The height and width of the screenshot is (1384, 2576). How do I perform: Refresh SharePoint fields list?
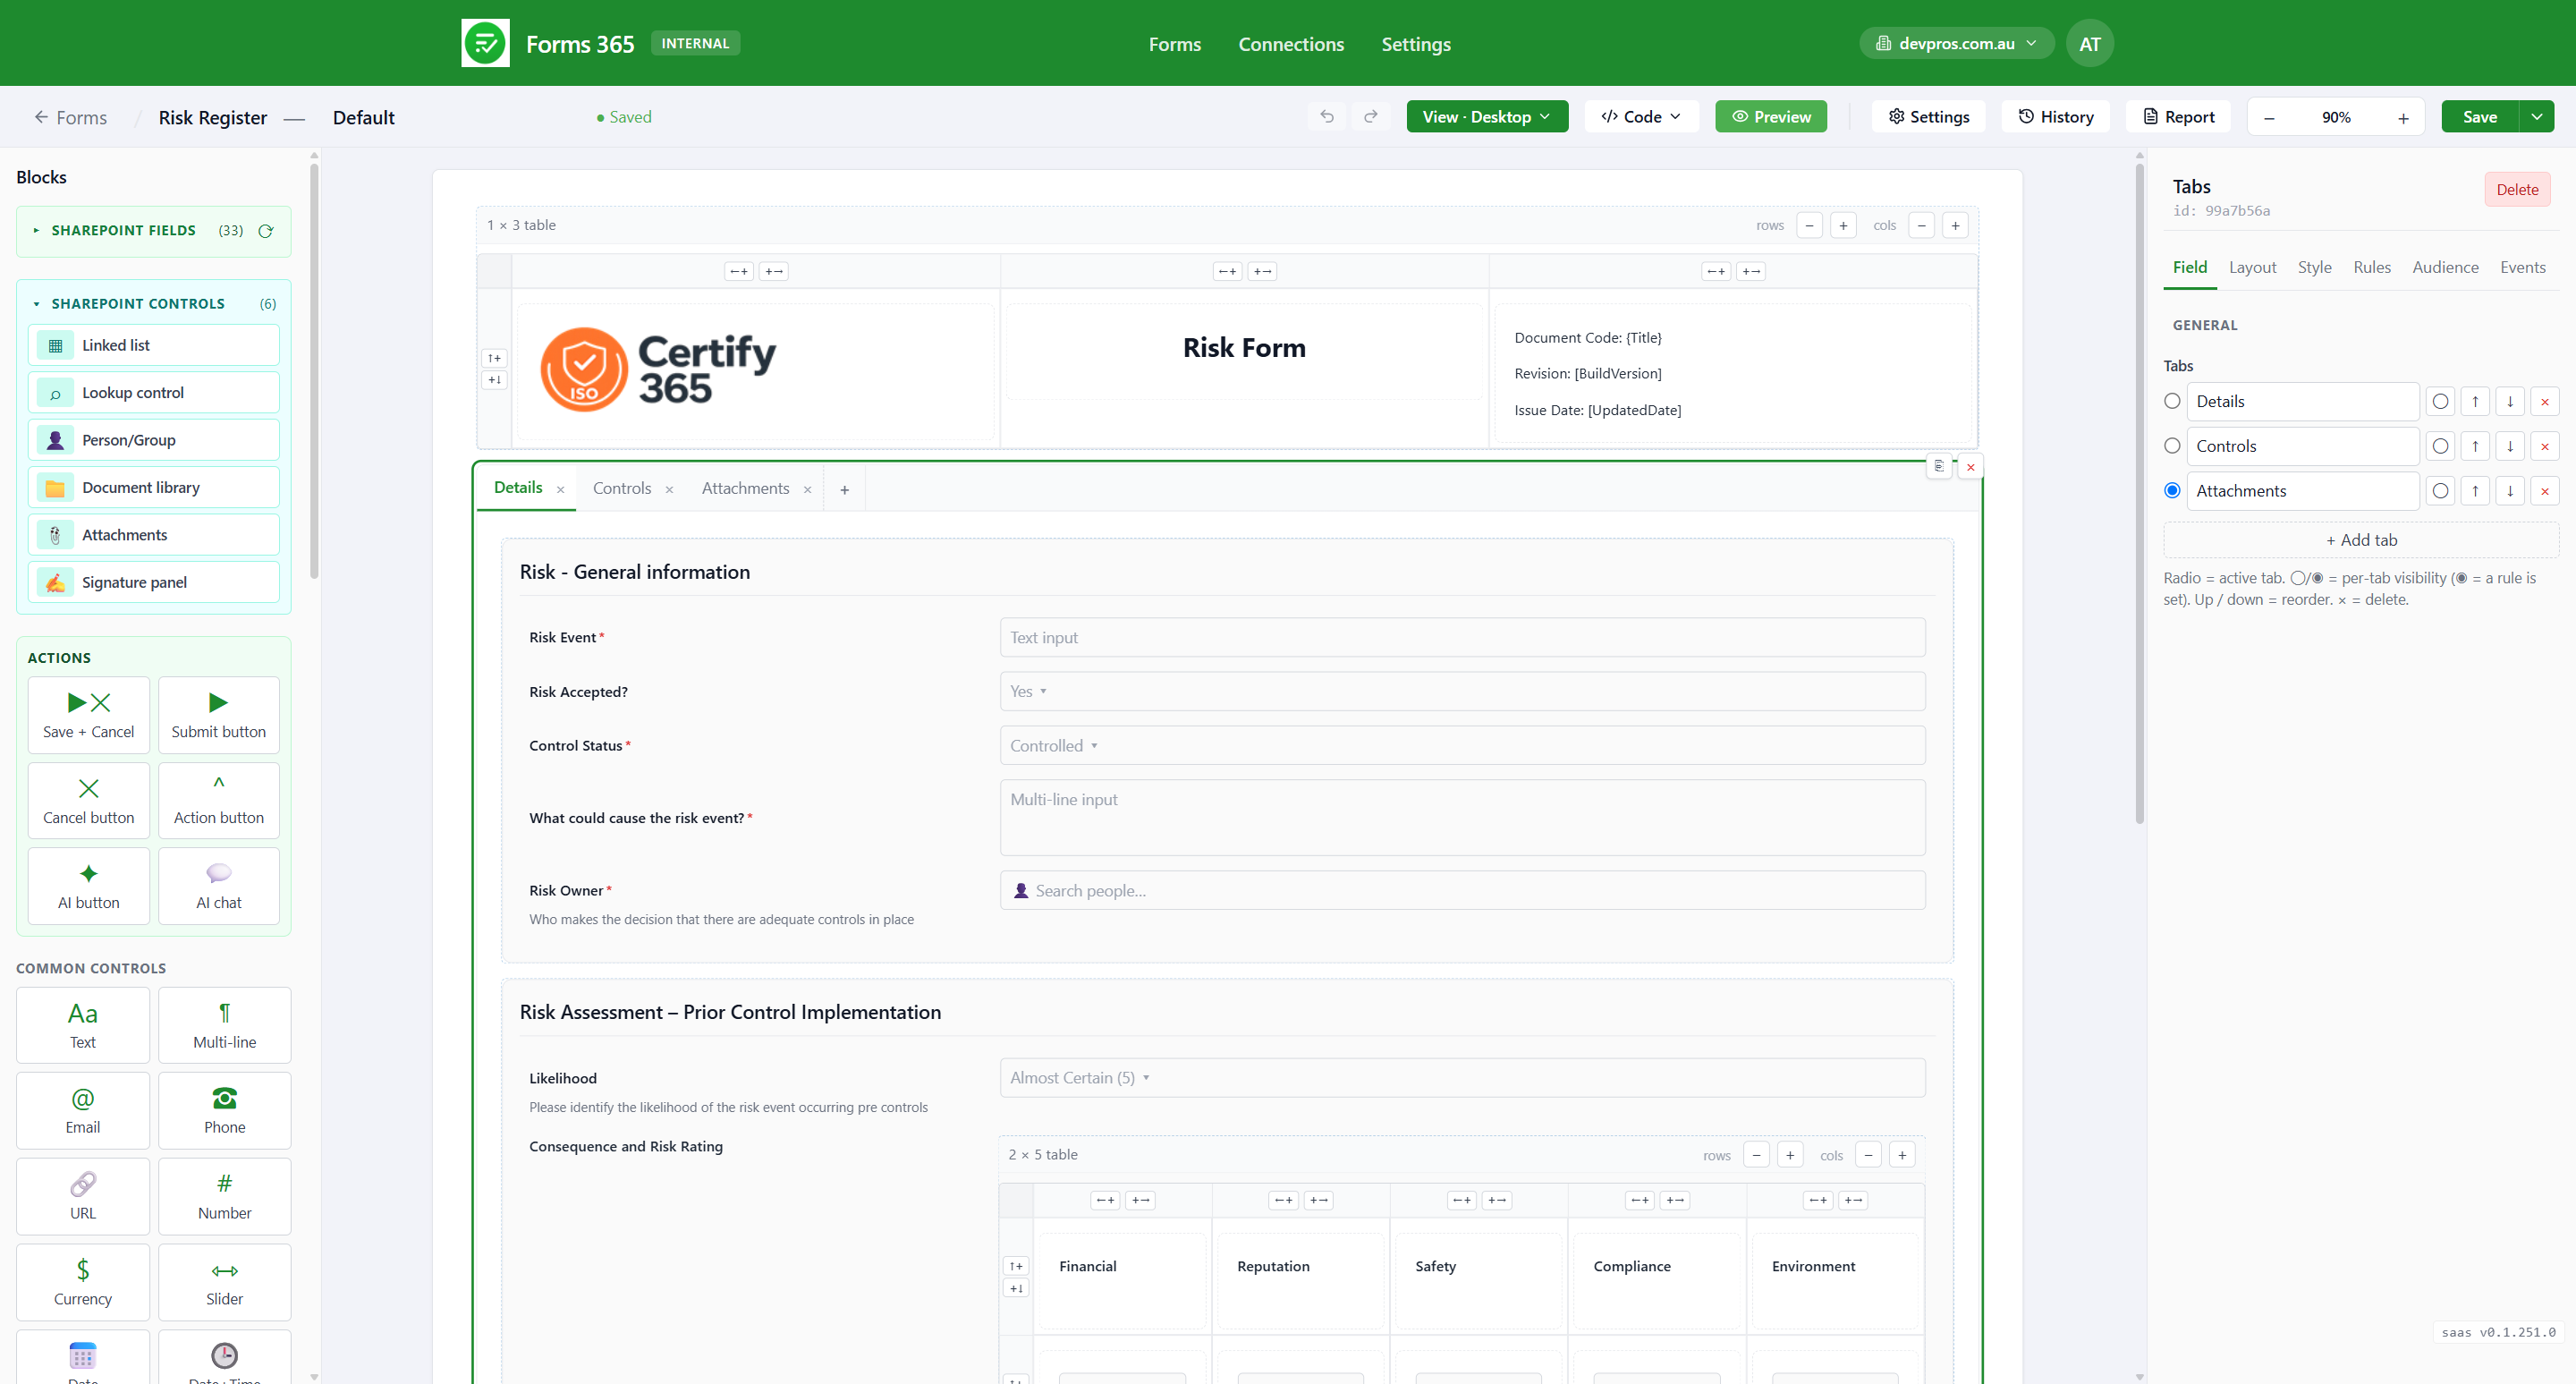click(x=266, y=231)
